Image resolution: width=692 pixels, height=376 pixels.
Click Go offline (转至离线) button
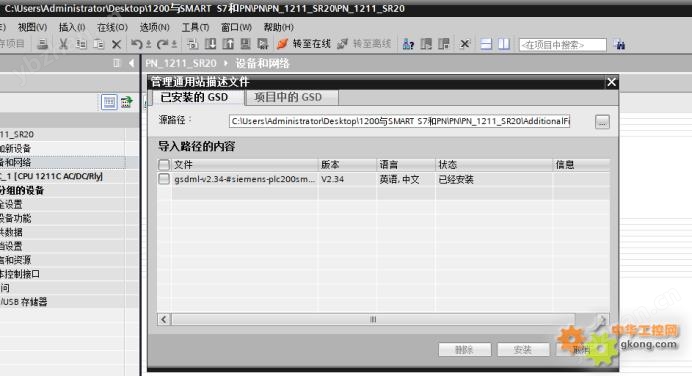click(365, 44)
